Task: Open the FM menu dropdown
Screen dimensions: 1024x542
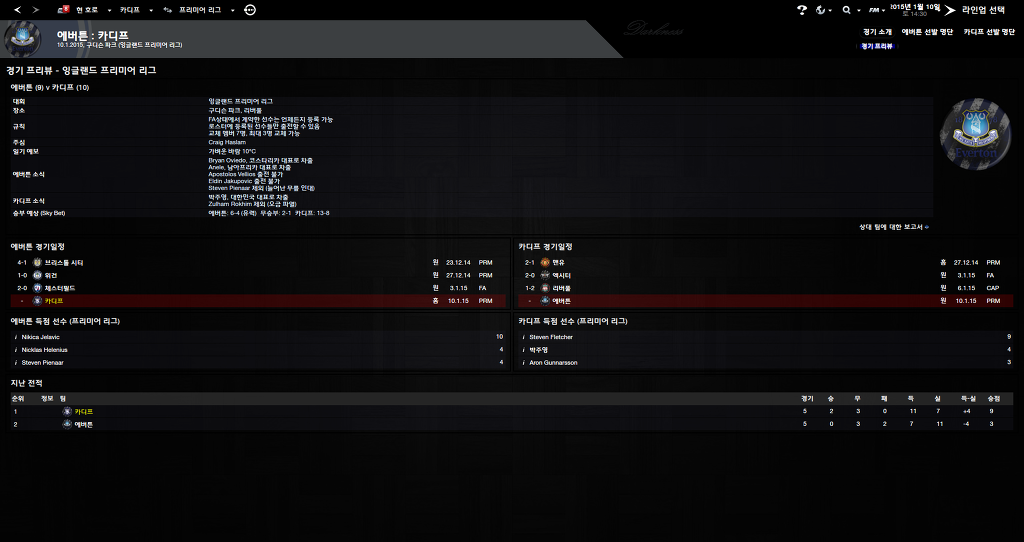Action: (x=877, y=9)
